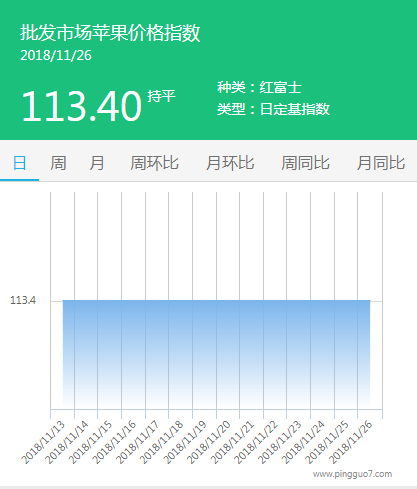Open the 月环比 tab

[x=230, y=163]
